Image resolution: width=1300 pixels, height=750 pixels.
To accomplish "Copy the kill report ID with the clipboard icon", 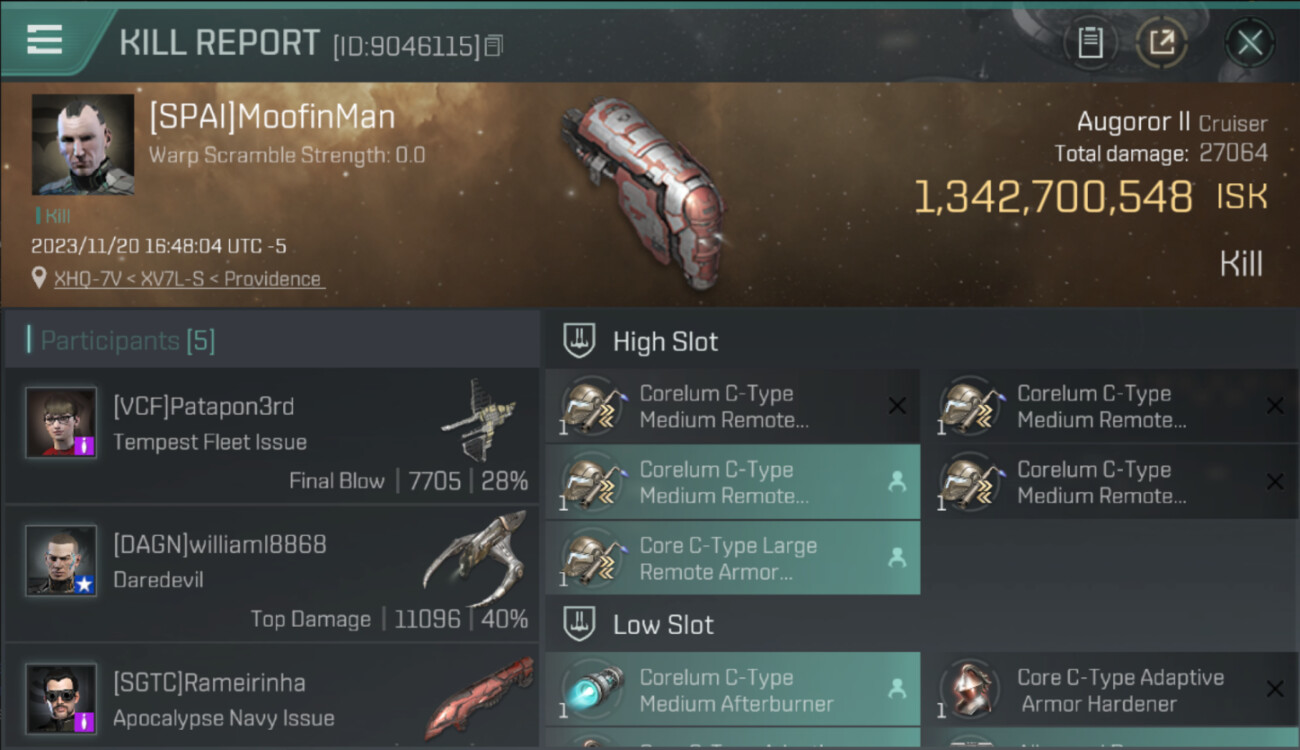I will pyautogui.click(x=494, y=46).
